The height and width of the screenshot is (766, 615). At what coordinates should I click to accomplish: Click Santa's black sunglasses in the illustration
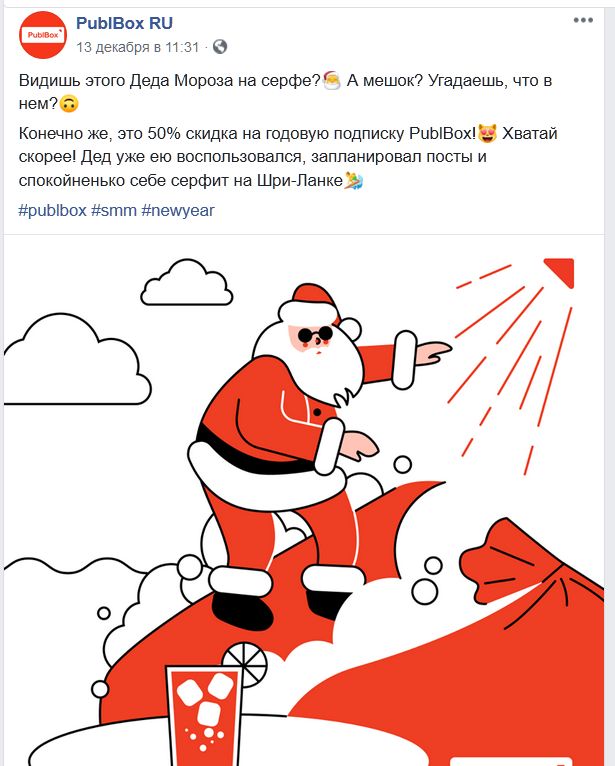pyautogui.click(x=315, y=336)
